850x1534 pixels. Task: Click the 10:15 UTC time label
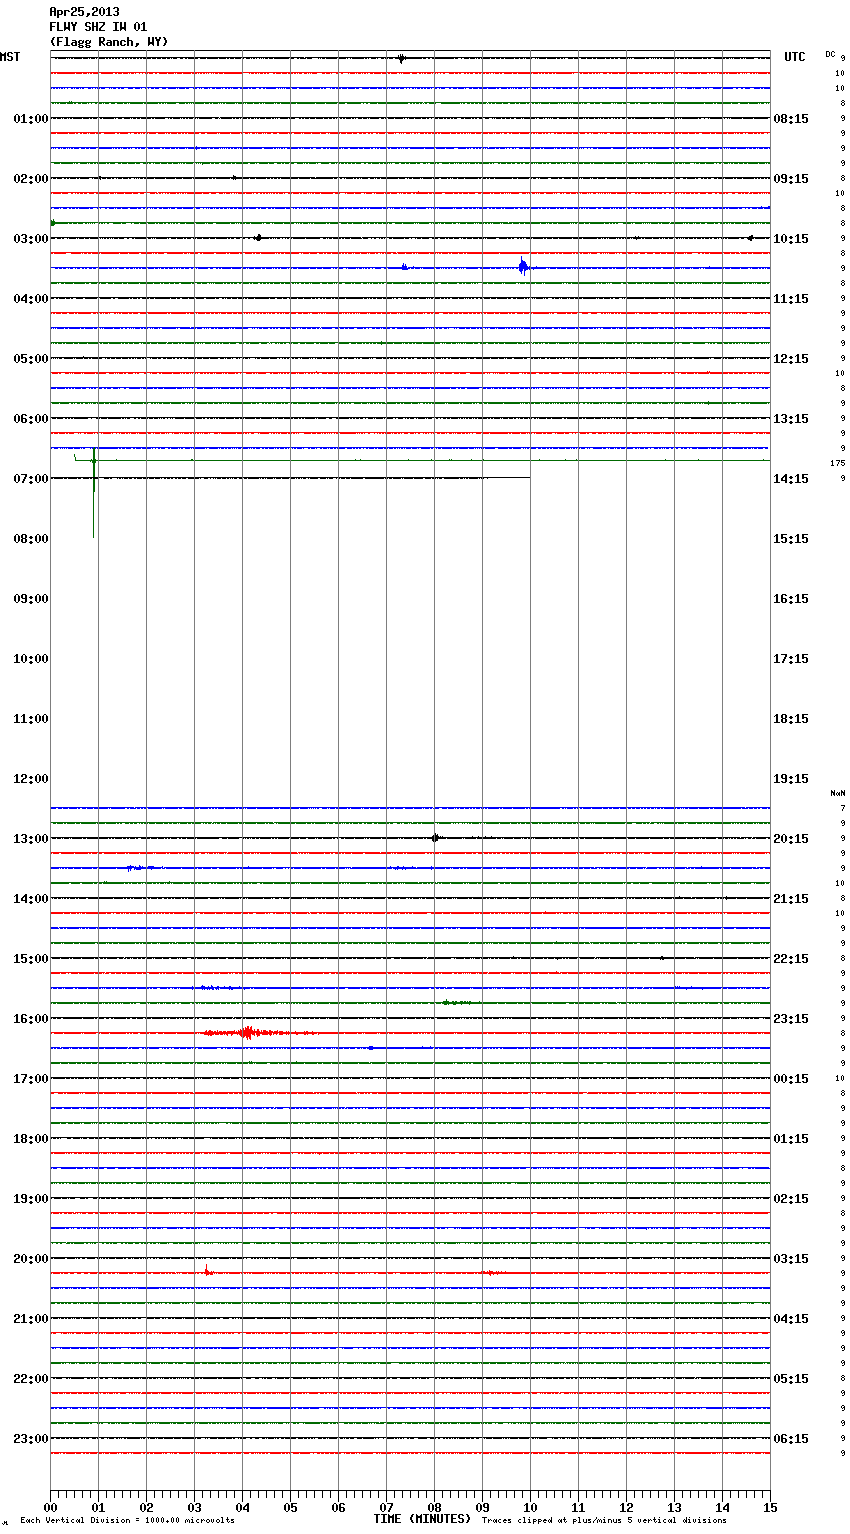[x=791, y=239]
